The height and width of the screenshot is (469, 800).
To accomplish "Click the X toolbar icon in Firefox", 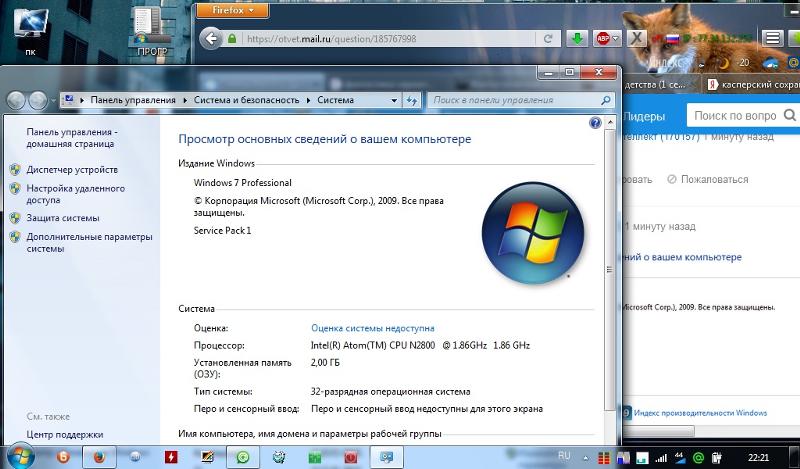I will 636,39.
